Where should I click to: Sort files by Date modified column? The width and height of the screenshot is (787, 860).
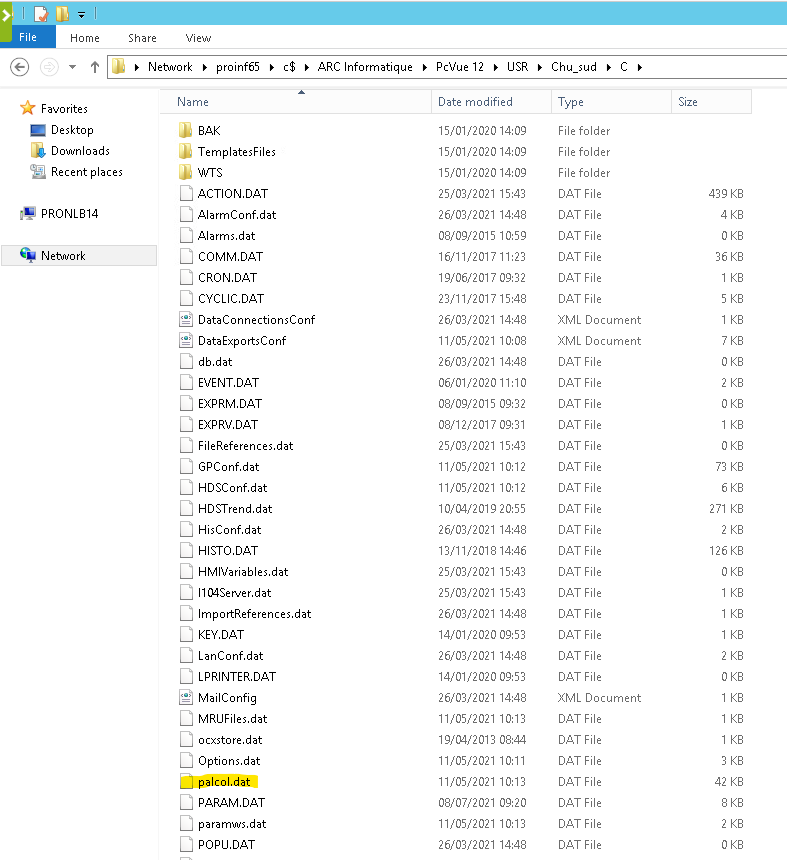coord(475,102)
